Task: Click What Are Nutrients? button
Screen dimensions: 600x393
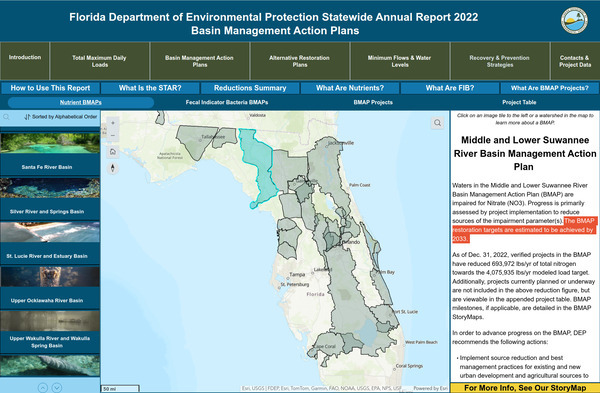Action: (350, 88)
